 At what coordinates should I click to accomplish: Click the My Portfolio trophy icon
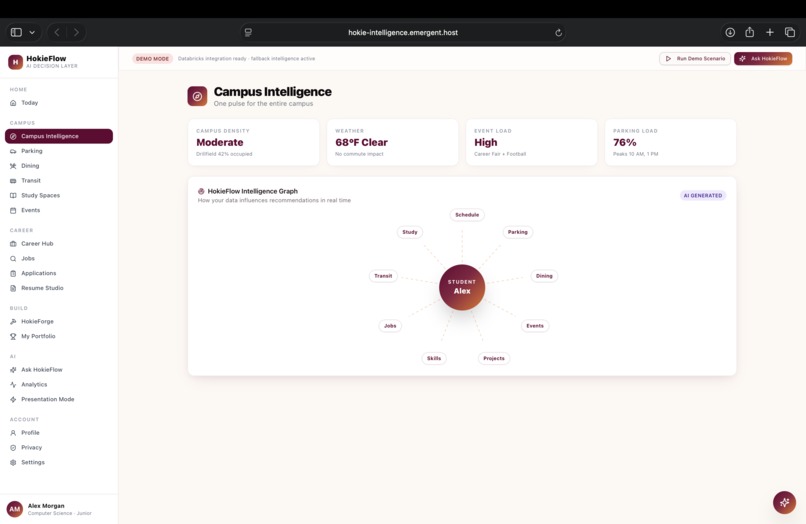point(13,336)
